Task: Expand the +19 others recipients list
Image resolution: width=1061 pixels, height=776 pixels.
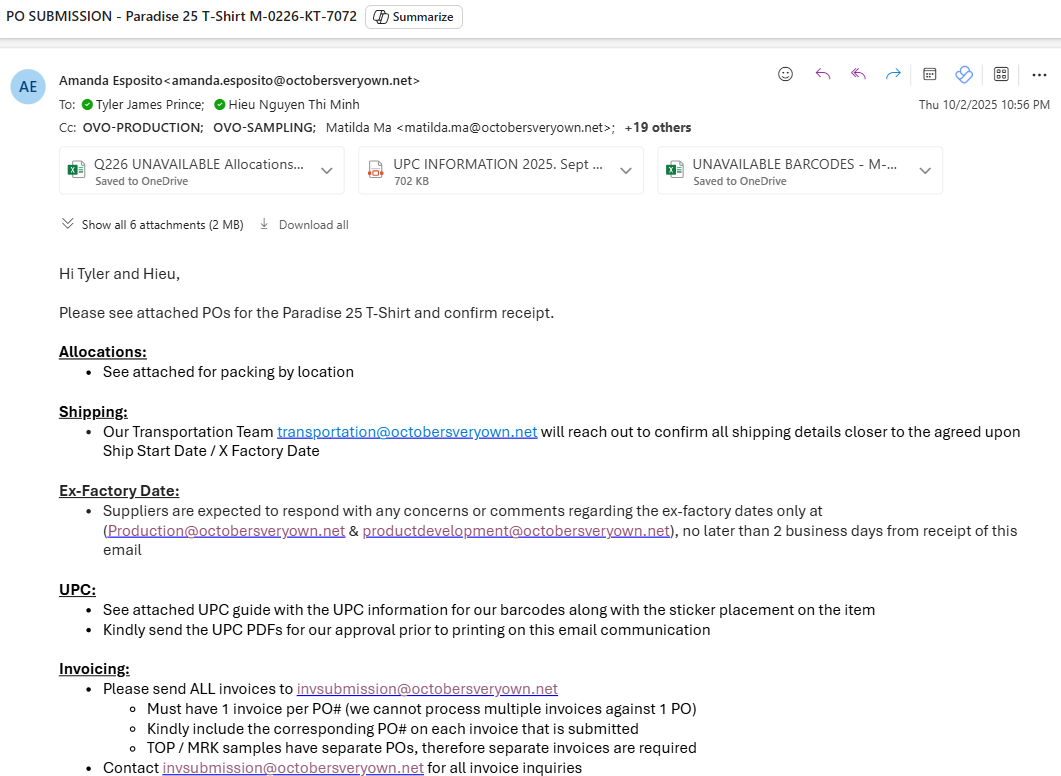Action: (x=658, y=128)
